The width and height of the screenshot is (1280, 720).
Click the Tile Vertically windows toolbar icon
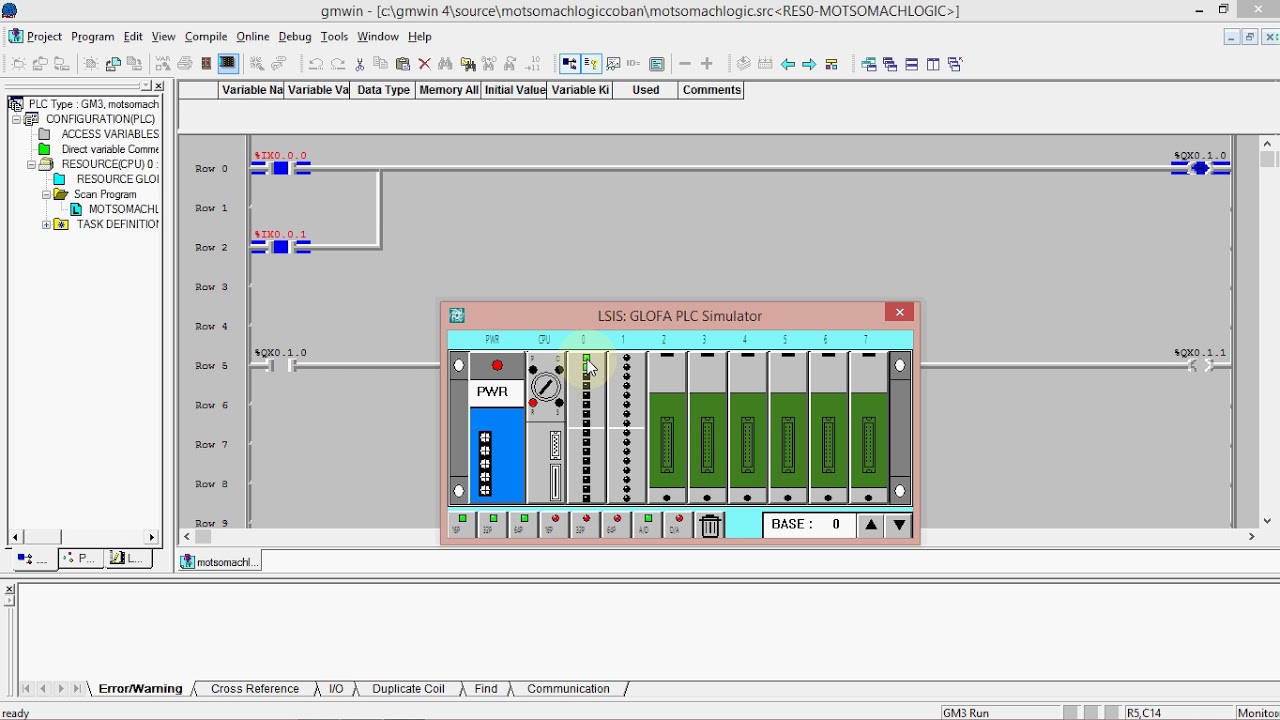coord(933,64)
